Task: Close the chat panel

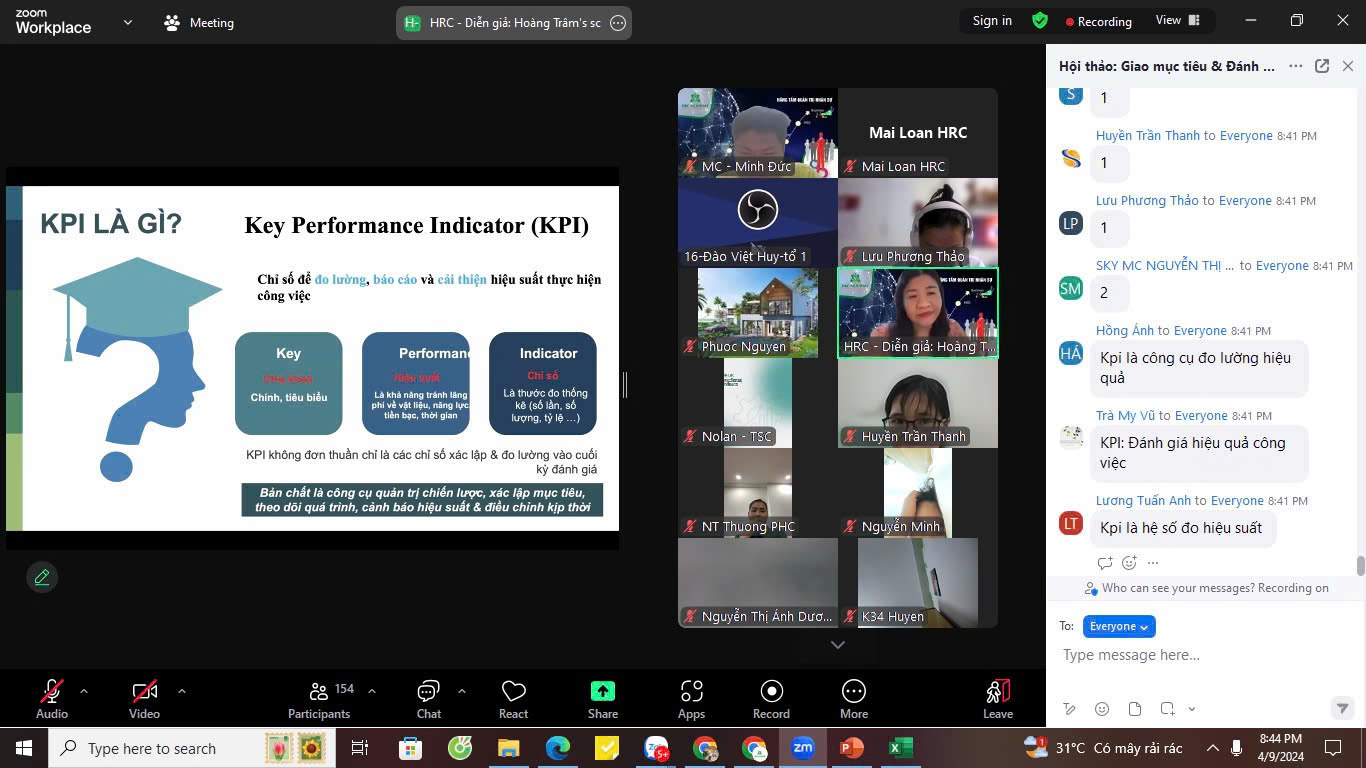Action: tap(1348, 66)
